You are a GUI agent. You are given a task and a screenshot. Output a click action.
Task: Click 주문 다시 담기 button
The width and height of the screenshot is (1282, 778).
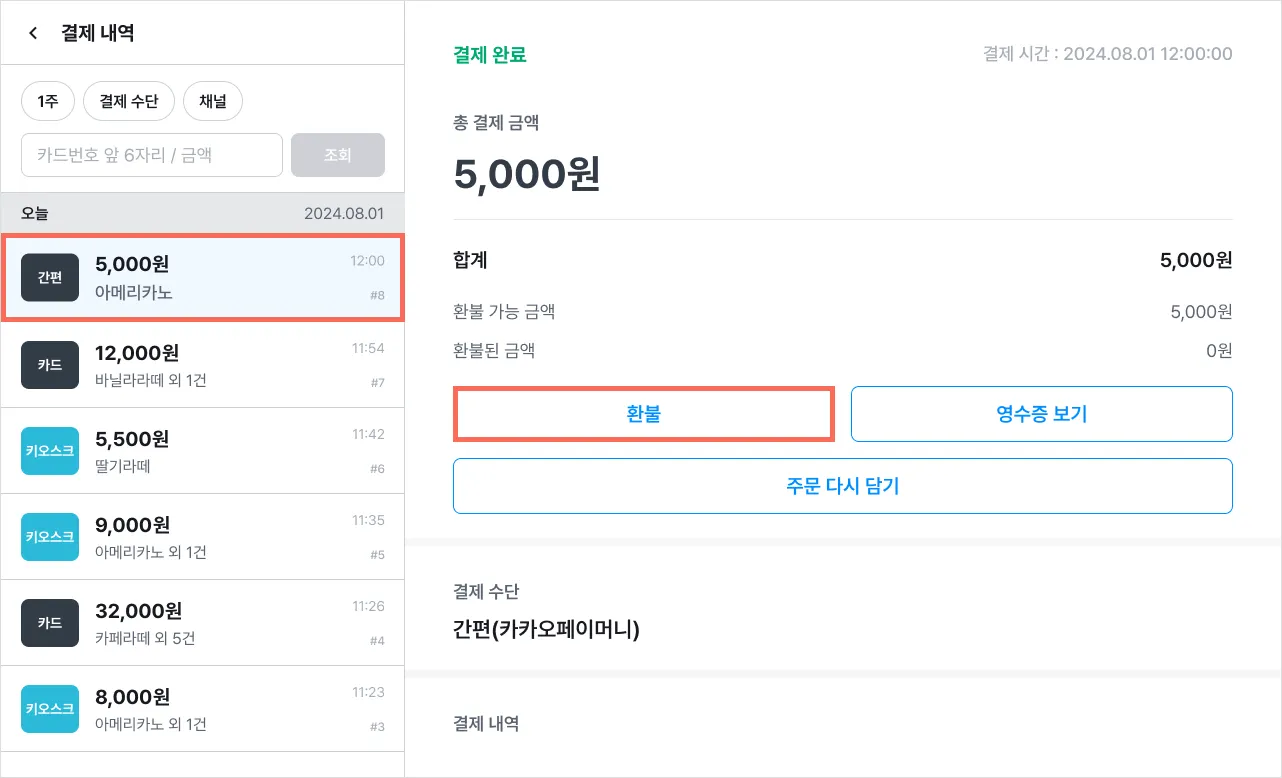(842, 486)
